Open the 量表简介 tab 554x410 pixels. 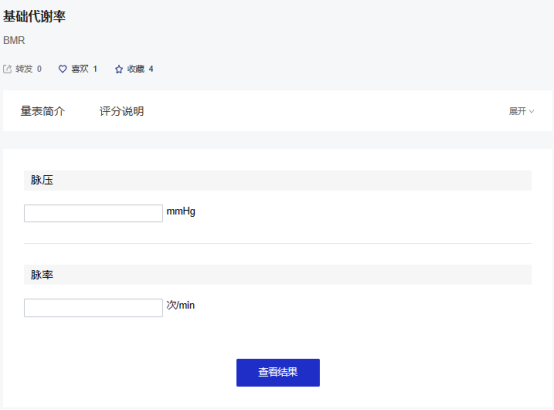pyautogui.click(x=42, y=111)
